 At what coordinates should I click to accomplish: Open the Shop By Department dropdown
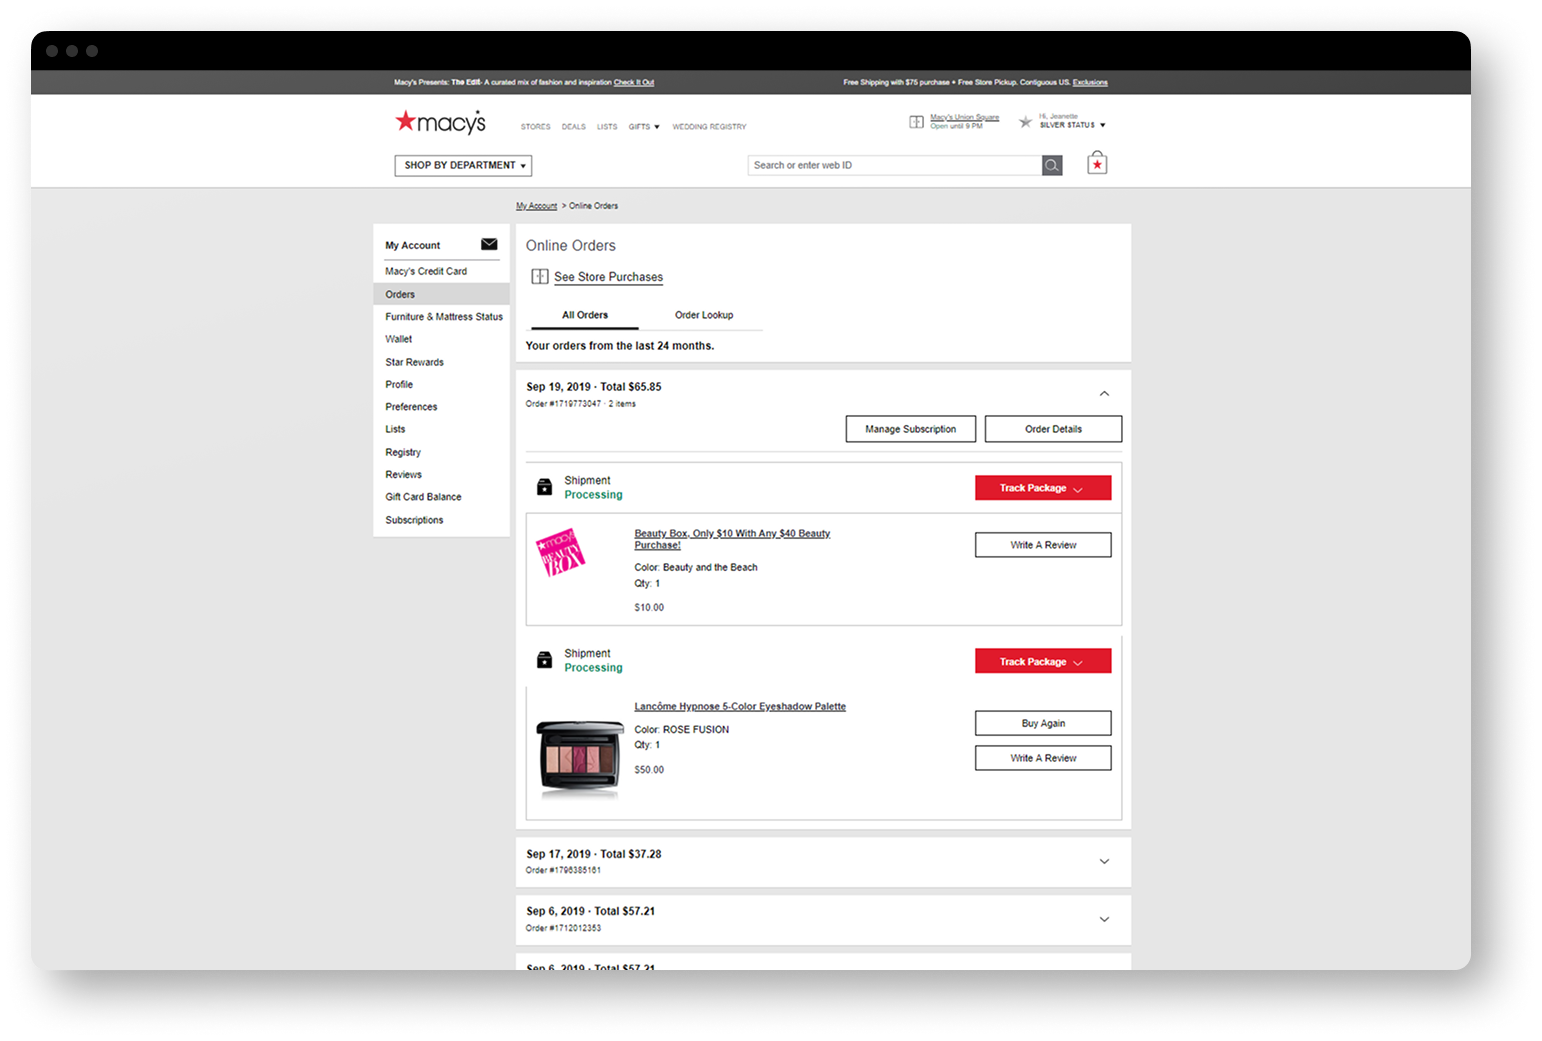(463, 165)
